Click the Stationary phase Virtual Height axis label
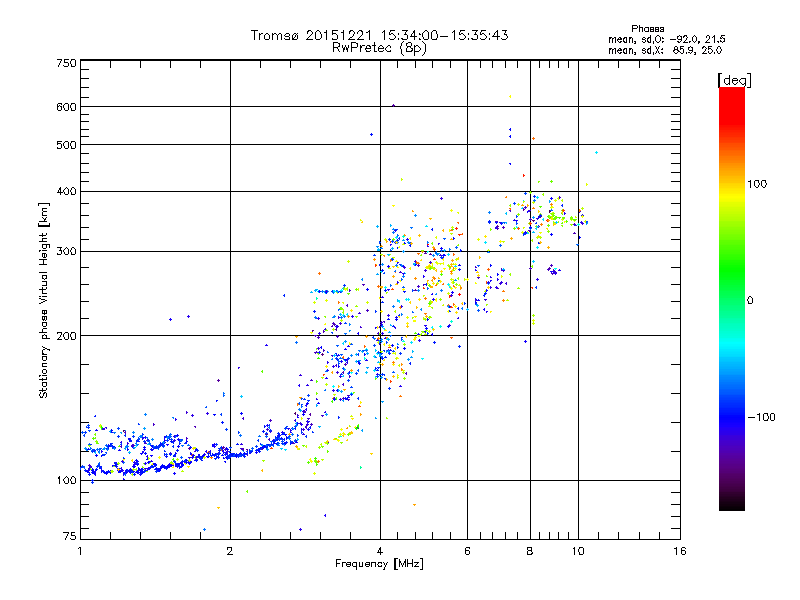The image size is (800, 600). [44, 298]
